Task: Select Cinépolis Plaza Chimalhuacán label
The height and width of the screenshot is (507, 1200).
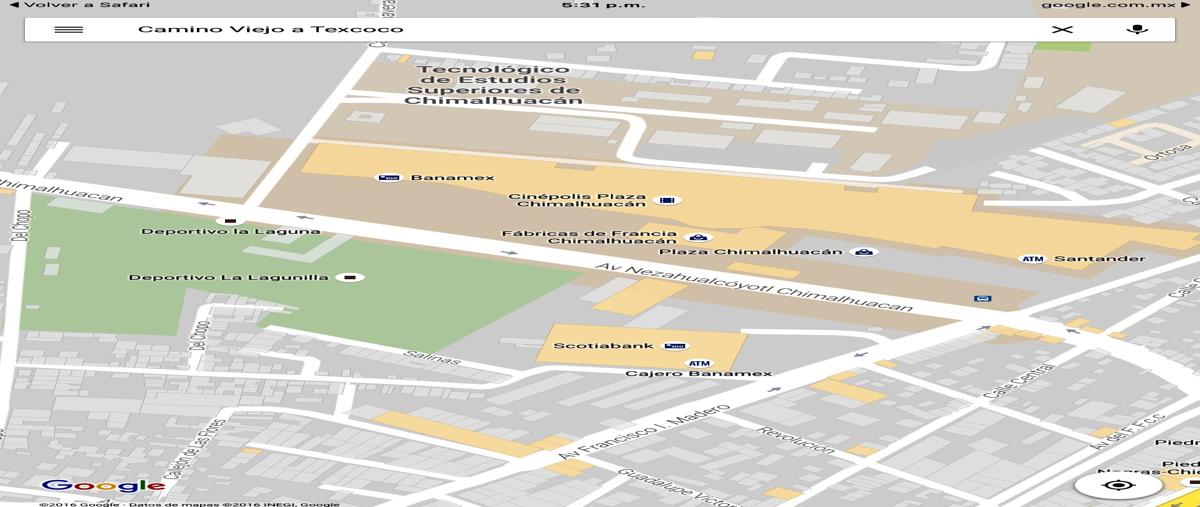Action: point(577,200)
